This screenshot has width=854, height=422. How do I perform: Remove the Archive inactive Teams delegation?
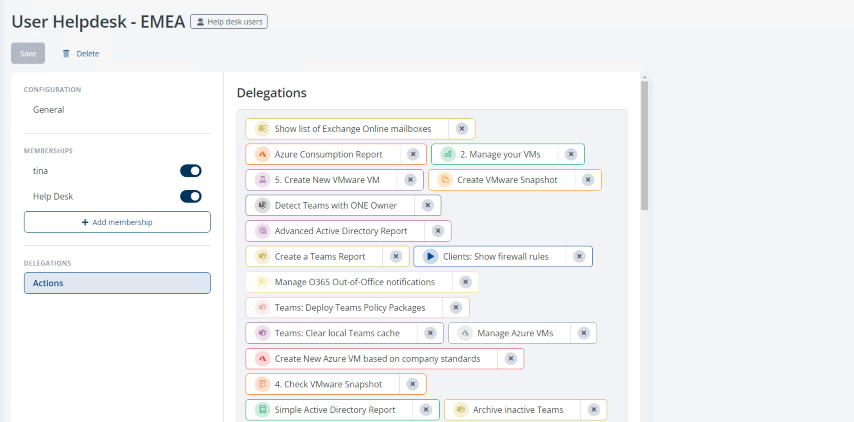click(594, 410)
